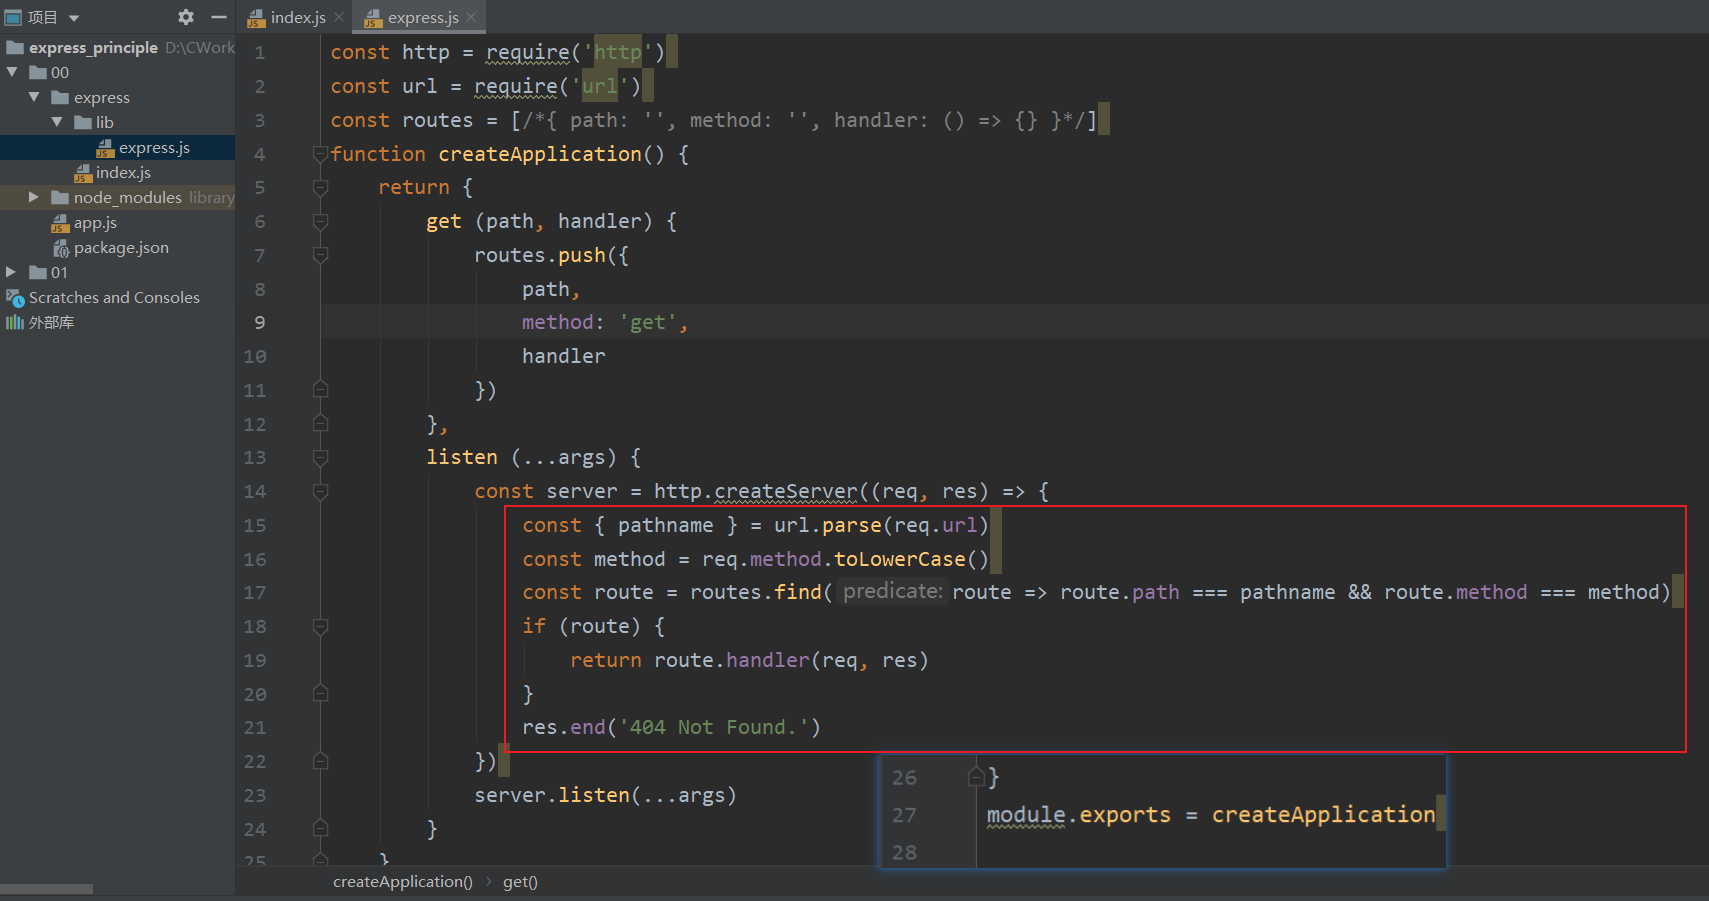The height and width of the screenshot is (901, 1709).
Task: Click fold end marker at line 12
Action: (x=320, y=423)
